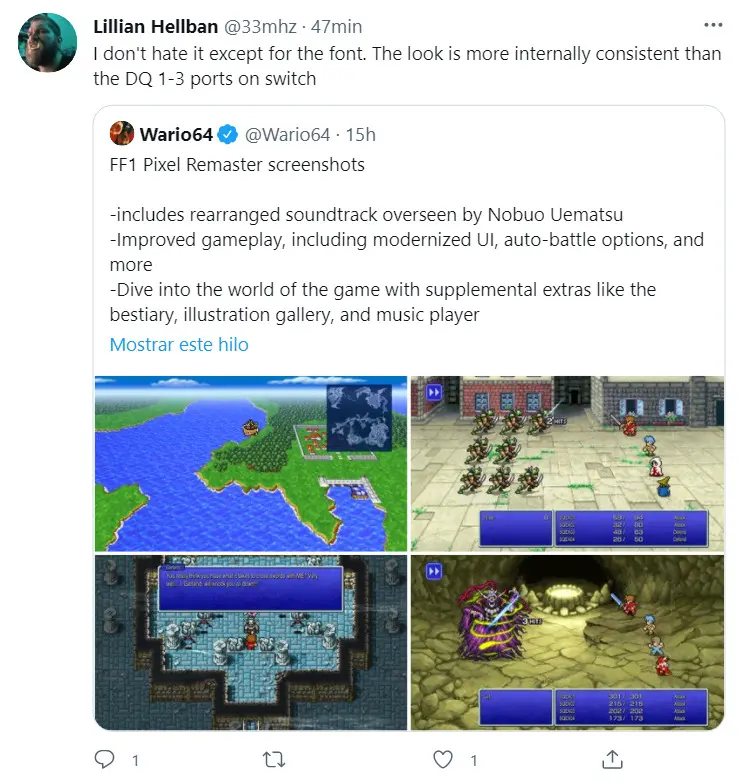The image size is (742, 782).
Task: Like the tweet with heart icon
Action: coord(443,760)
